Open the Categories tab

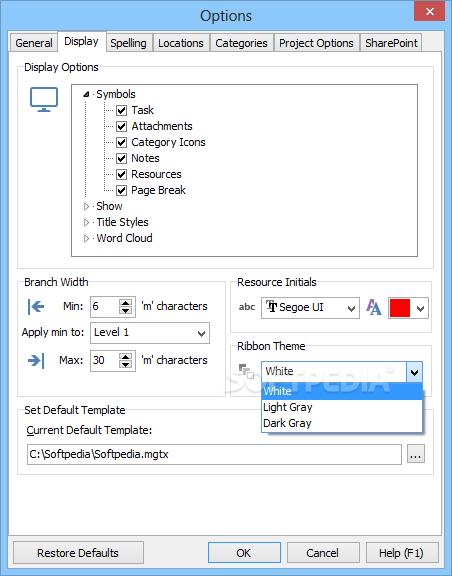pyautogui.click(x=241, y=43)
